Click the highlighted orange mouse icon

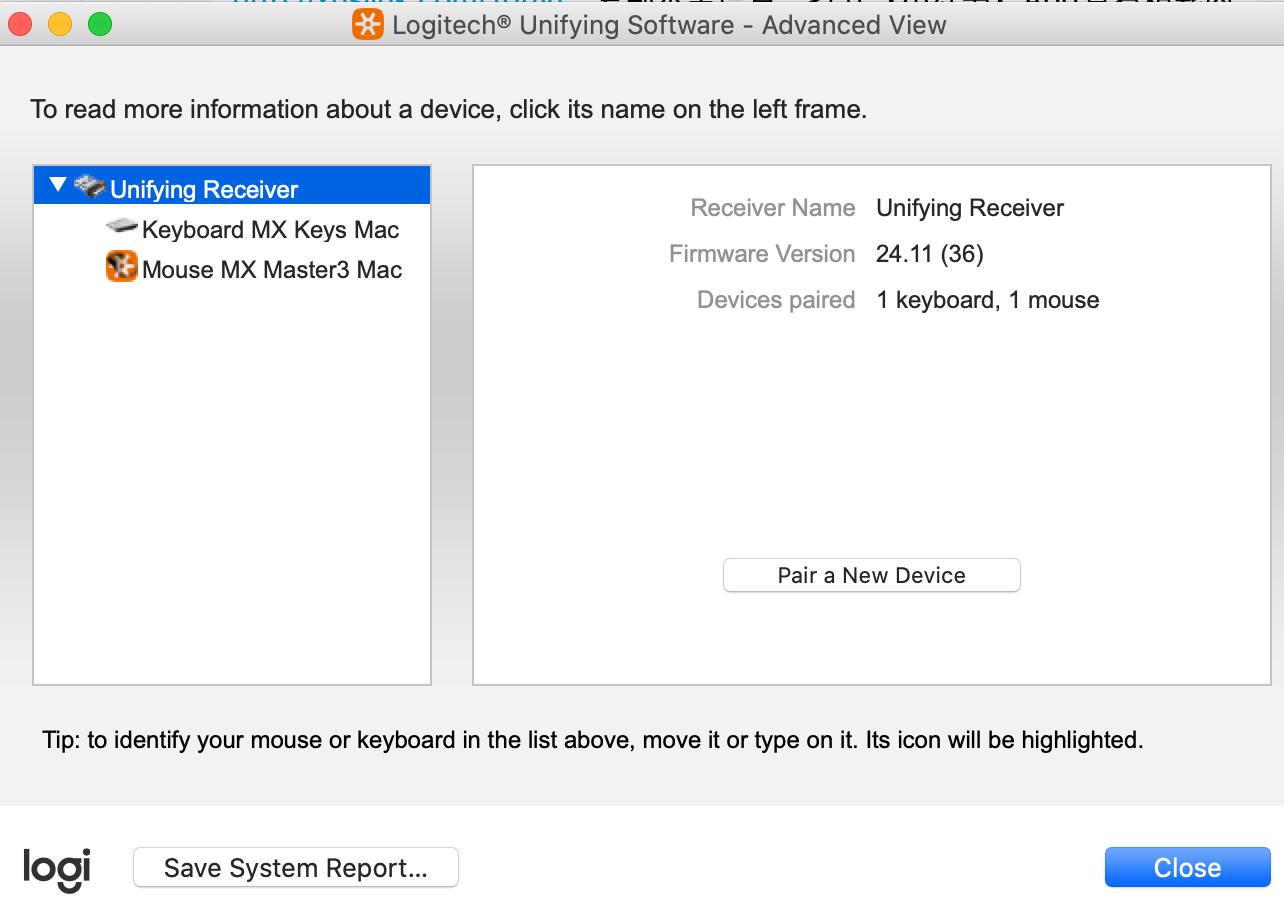pos(121,267)
